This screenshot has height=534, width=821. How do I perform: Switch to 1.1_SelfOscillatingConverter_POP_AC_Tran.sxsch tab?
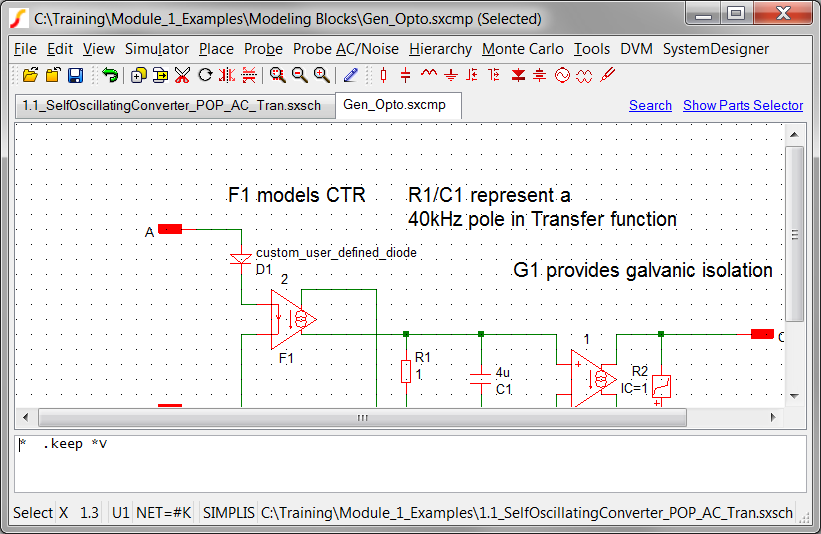[x=175, y=106]
